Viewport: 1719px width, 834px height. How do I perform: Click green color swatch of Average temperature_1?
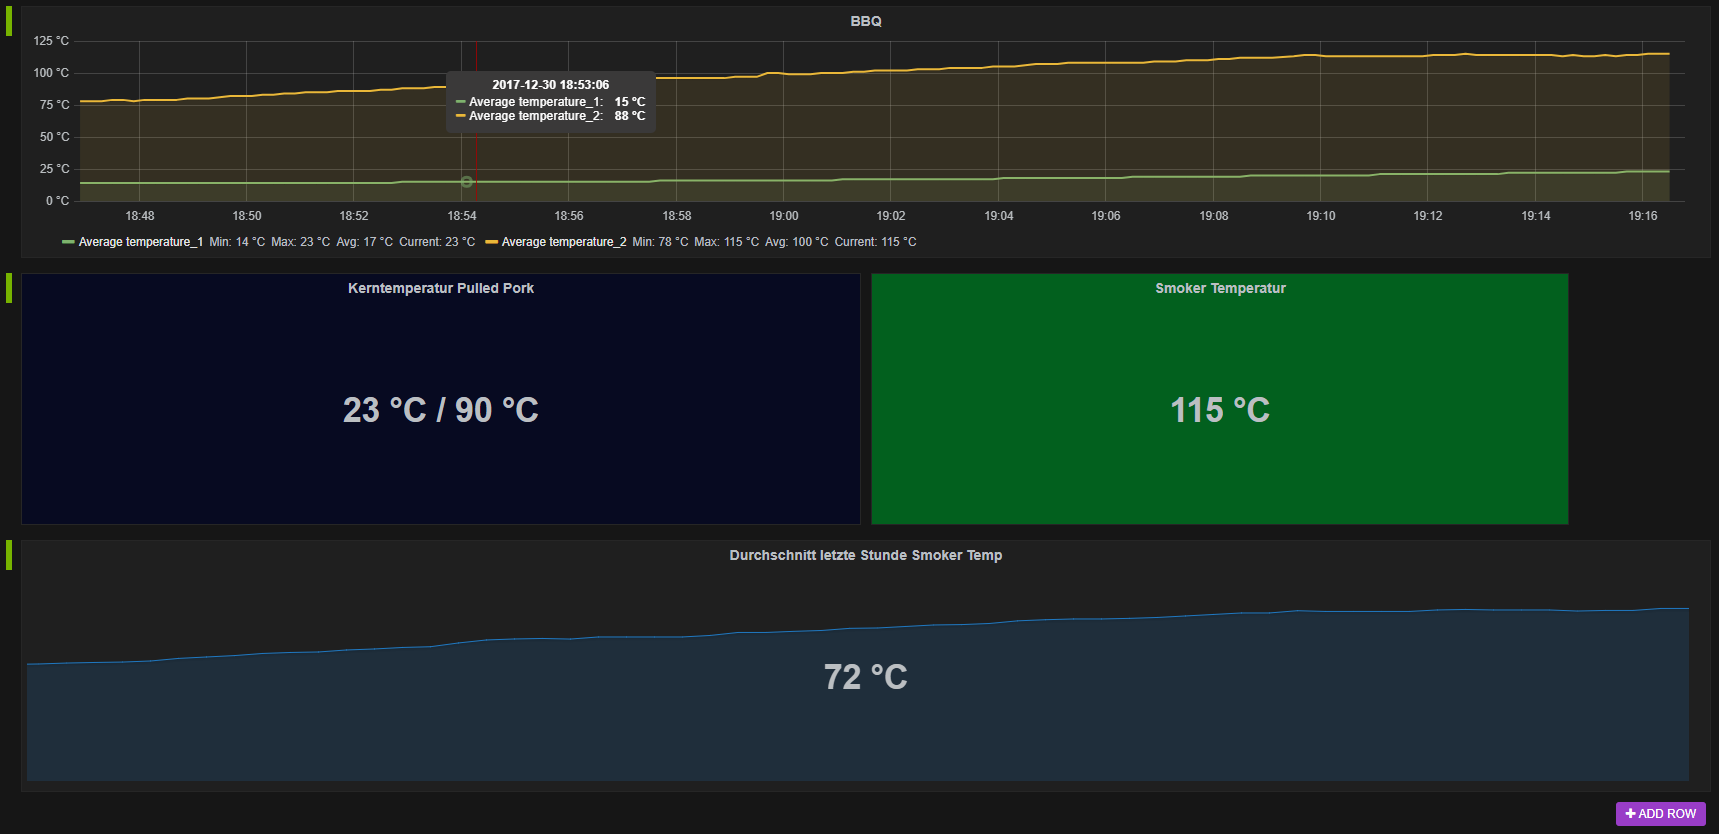68,242
